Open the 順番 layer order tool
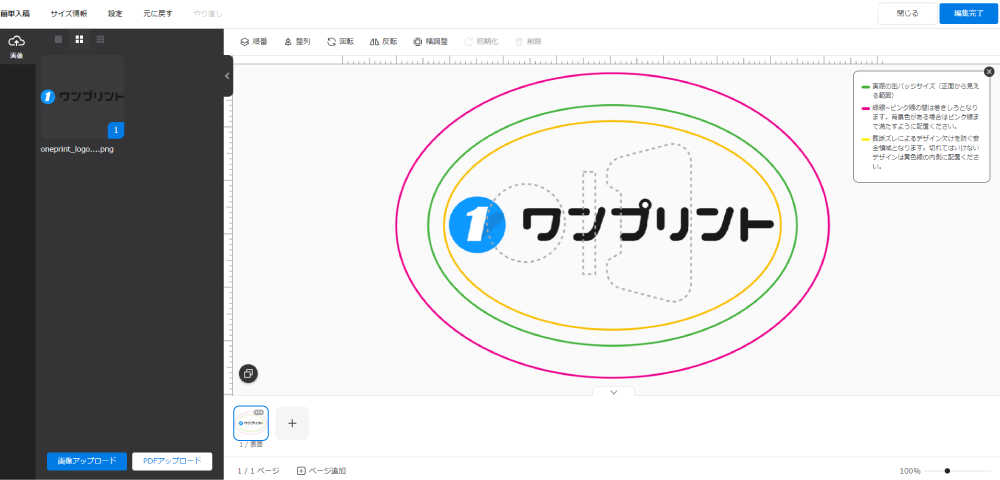The image size is (1000, 480). tap(253, 42)
